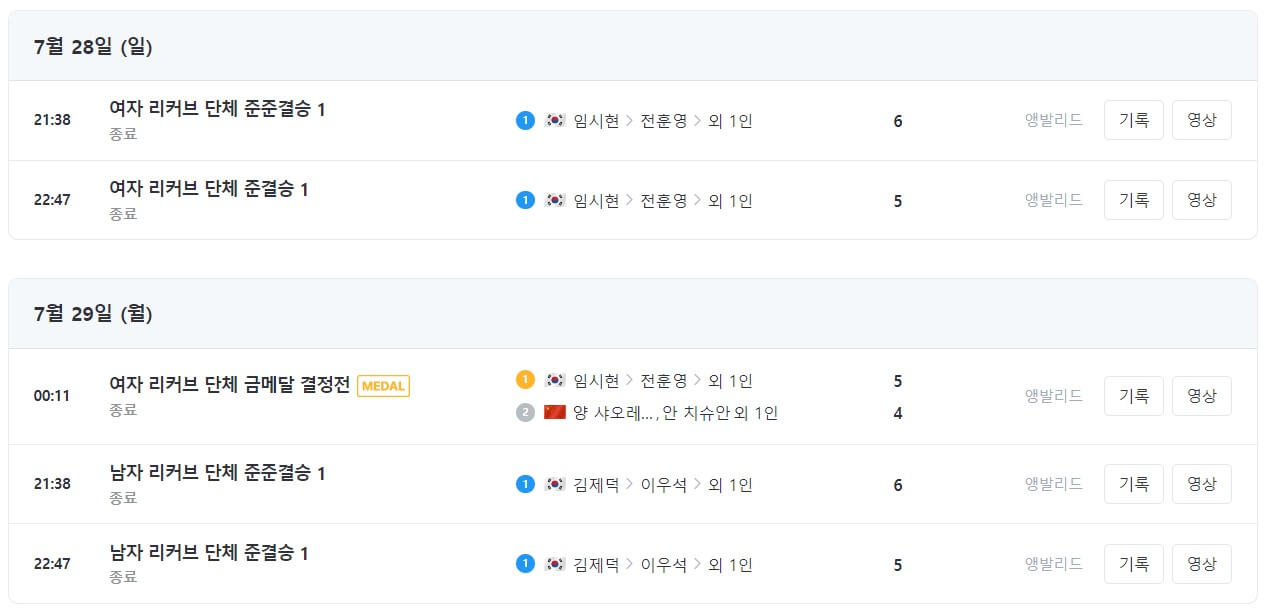Click the gray rank 2 badge on China team row
Image resolution: width=1267 pixels, height=612 pixels.
[x=524, y=412]
